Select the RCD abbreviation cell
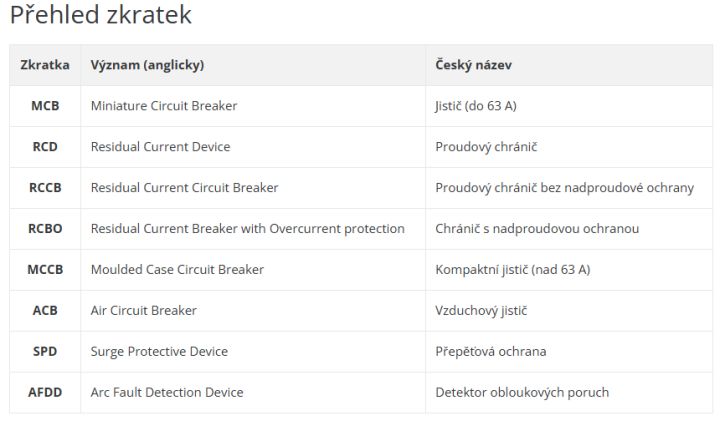 pyautogui.click(x=45, y=146)
